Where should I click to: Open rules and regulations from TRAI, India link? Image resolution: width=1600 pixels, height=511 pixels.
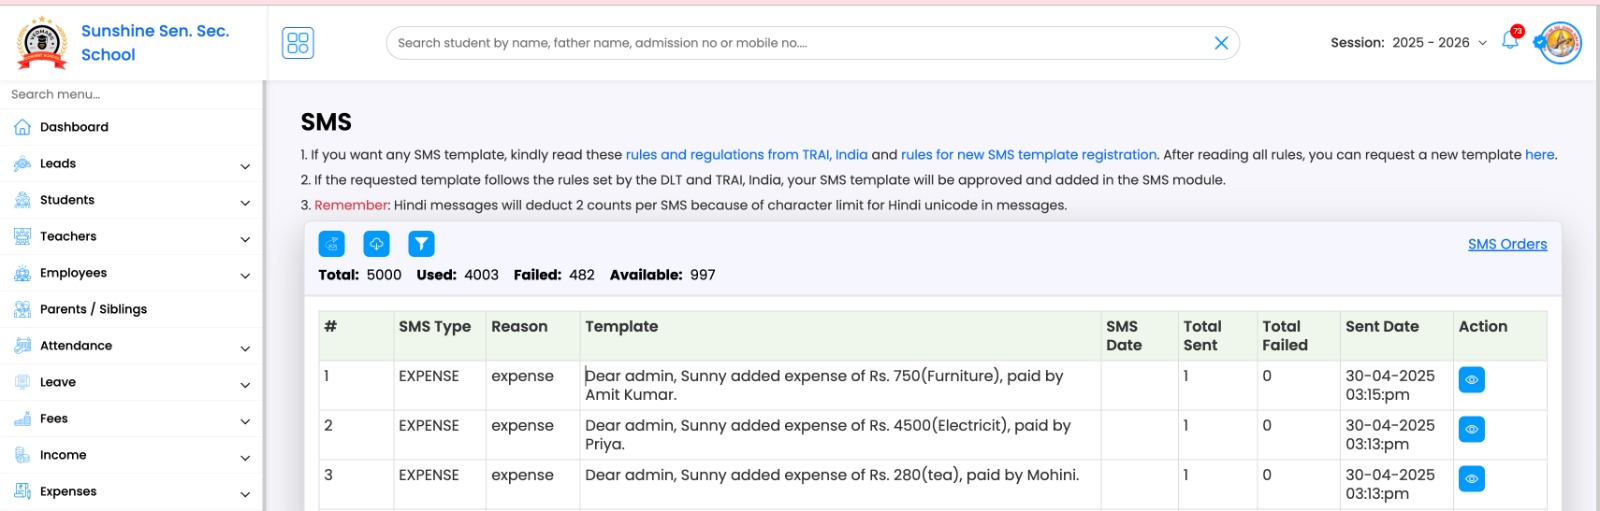747,154
